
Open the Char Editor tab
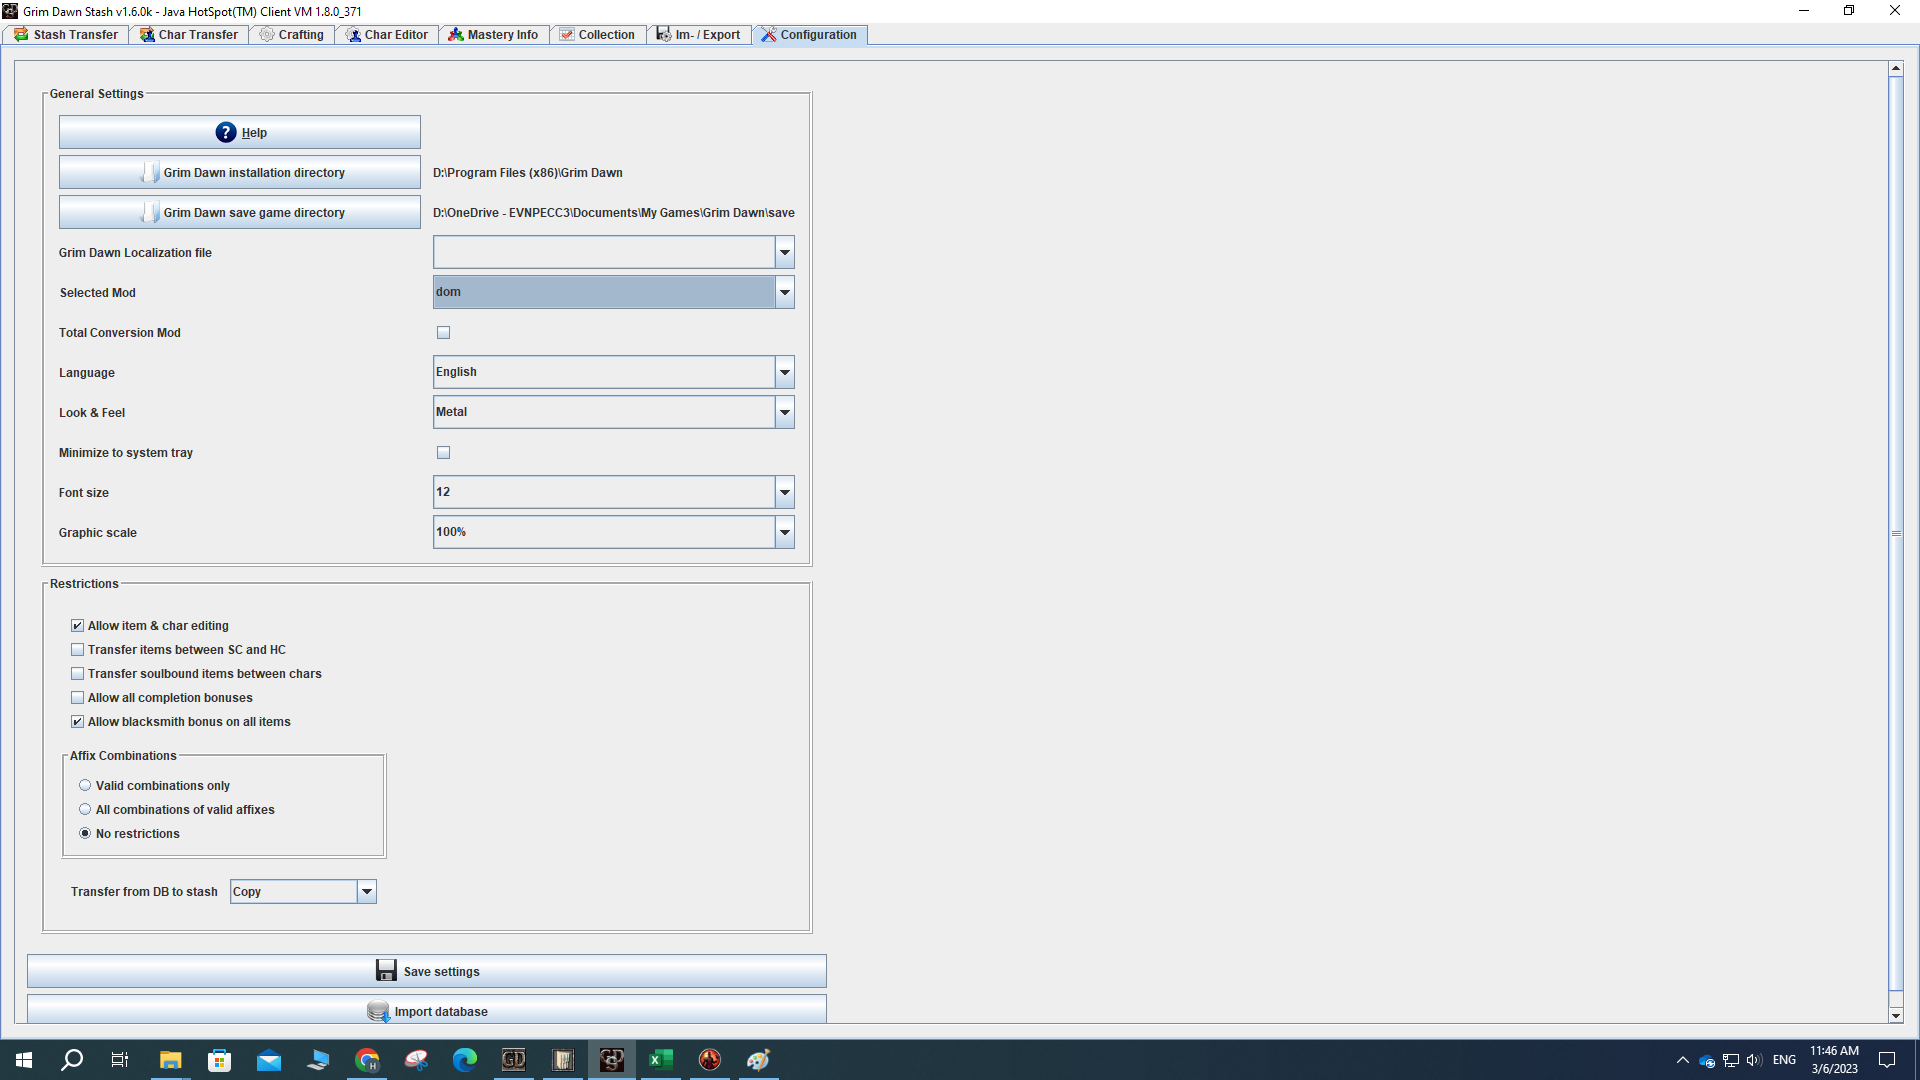[387, 35]
